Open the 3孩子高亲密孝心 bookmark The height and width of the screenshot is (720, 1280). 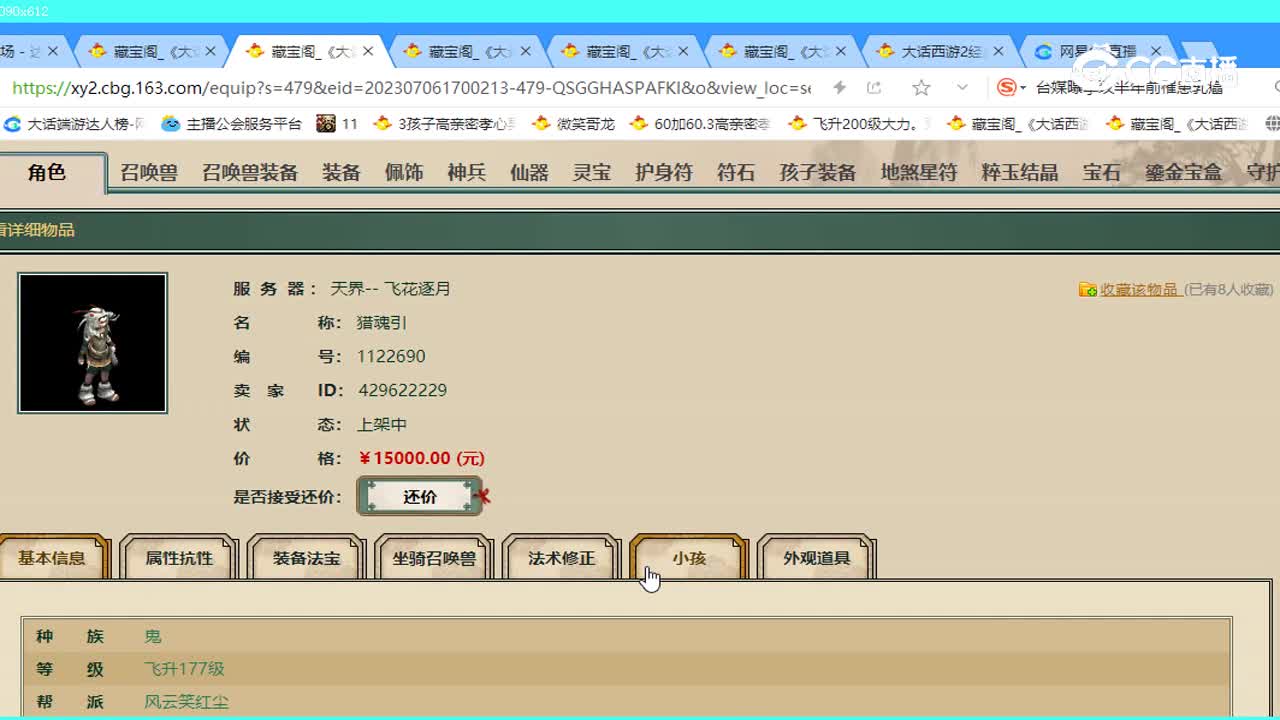[x=445, y=124]
